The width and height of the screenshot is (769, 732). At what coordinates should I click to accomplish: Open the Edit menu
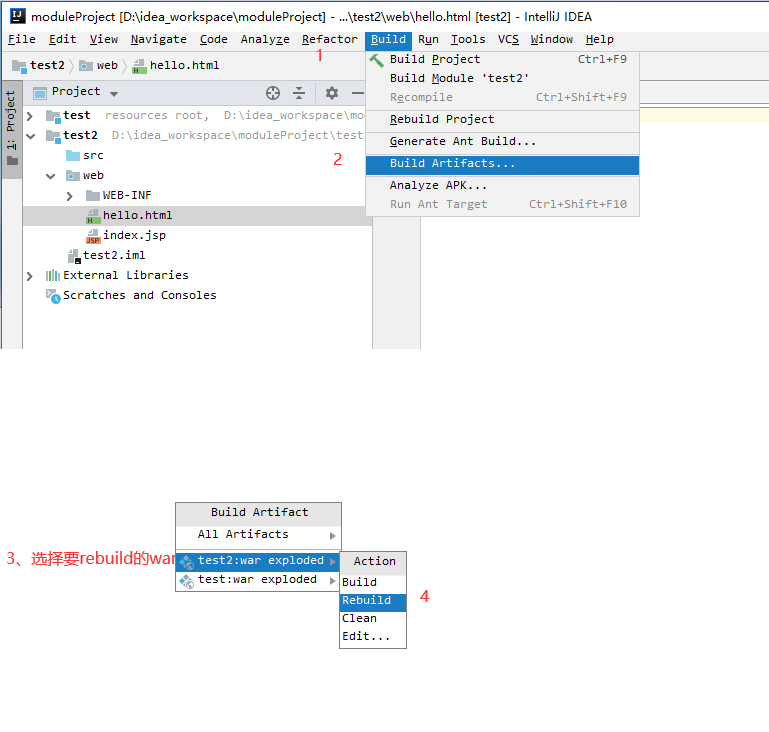pos(62,39)
